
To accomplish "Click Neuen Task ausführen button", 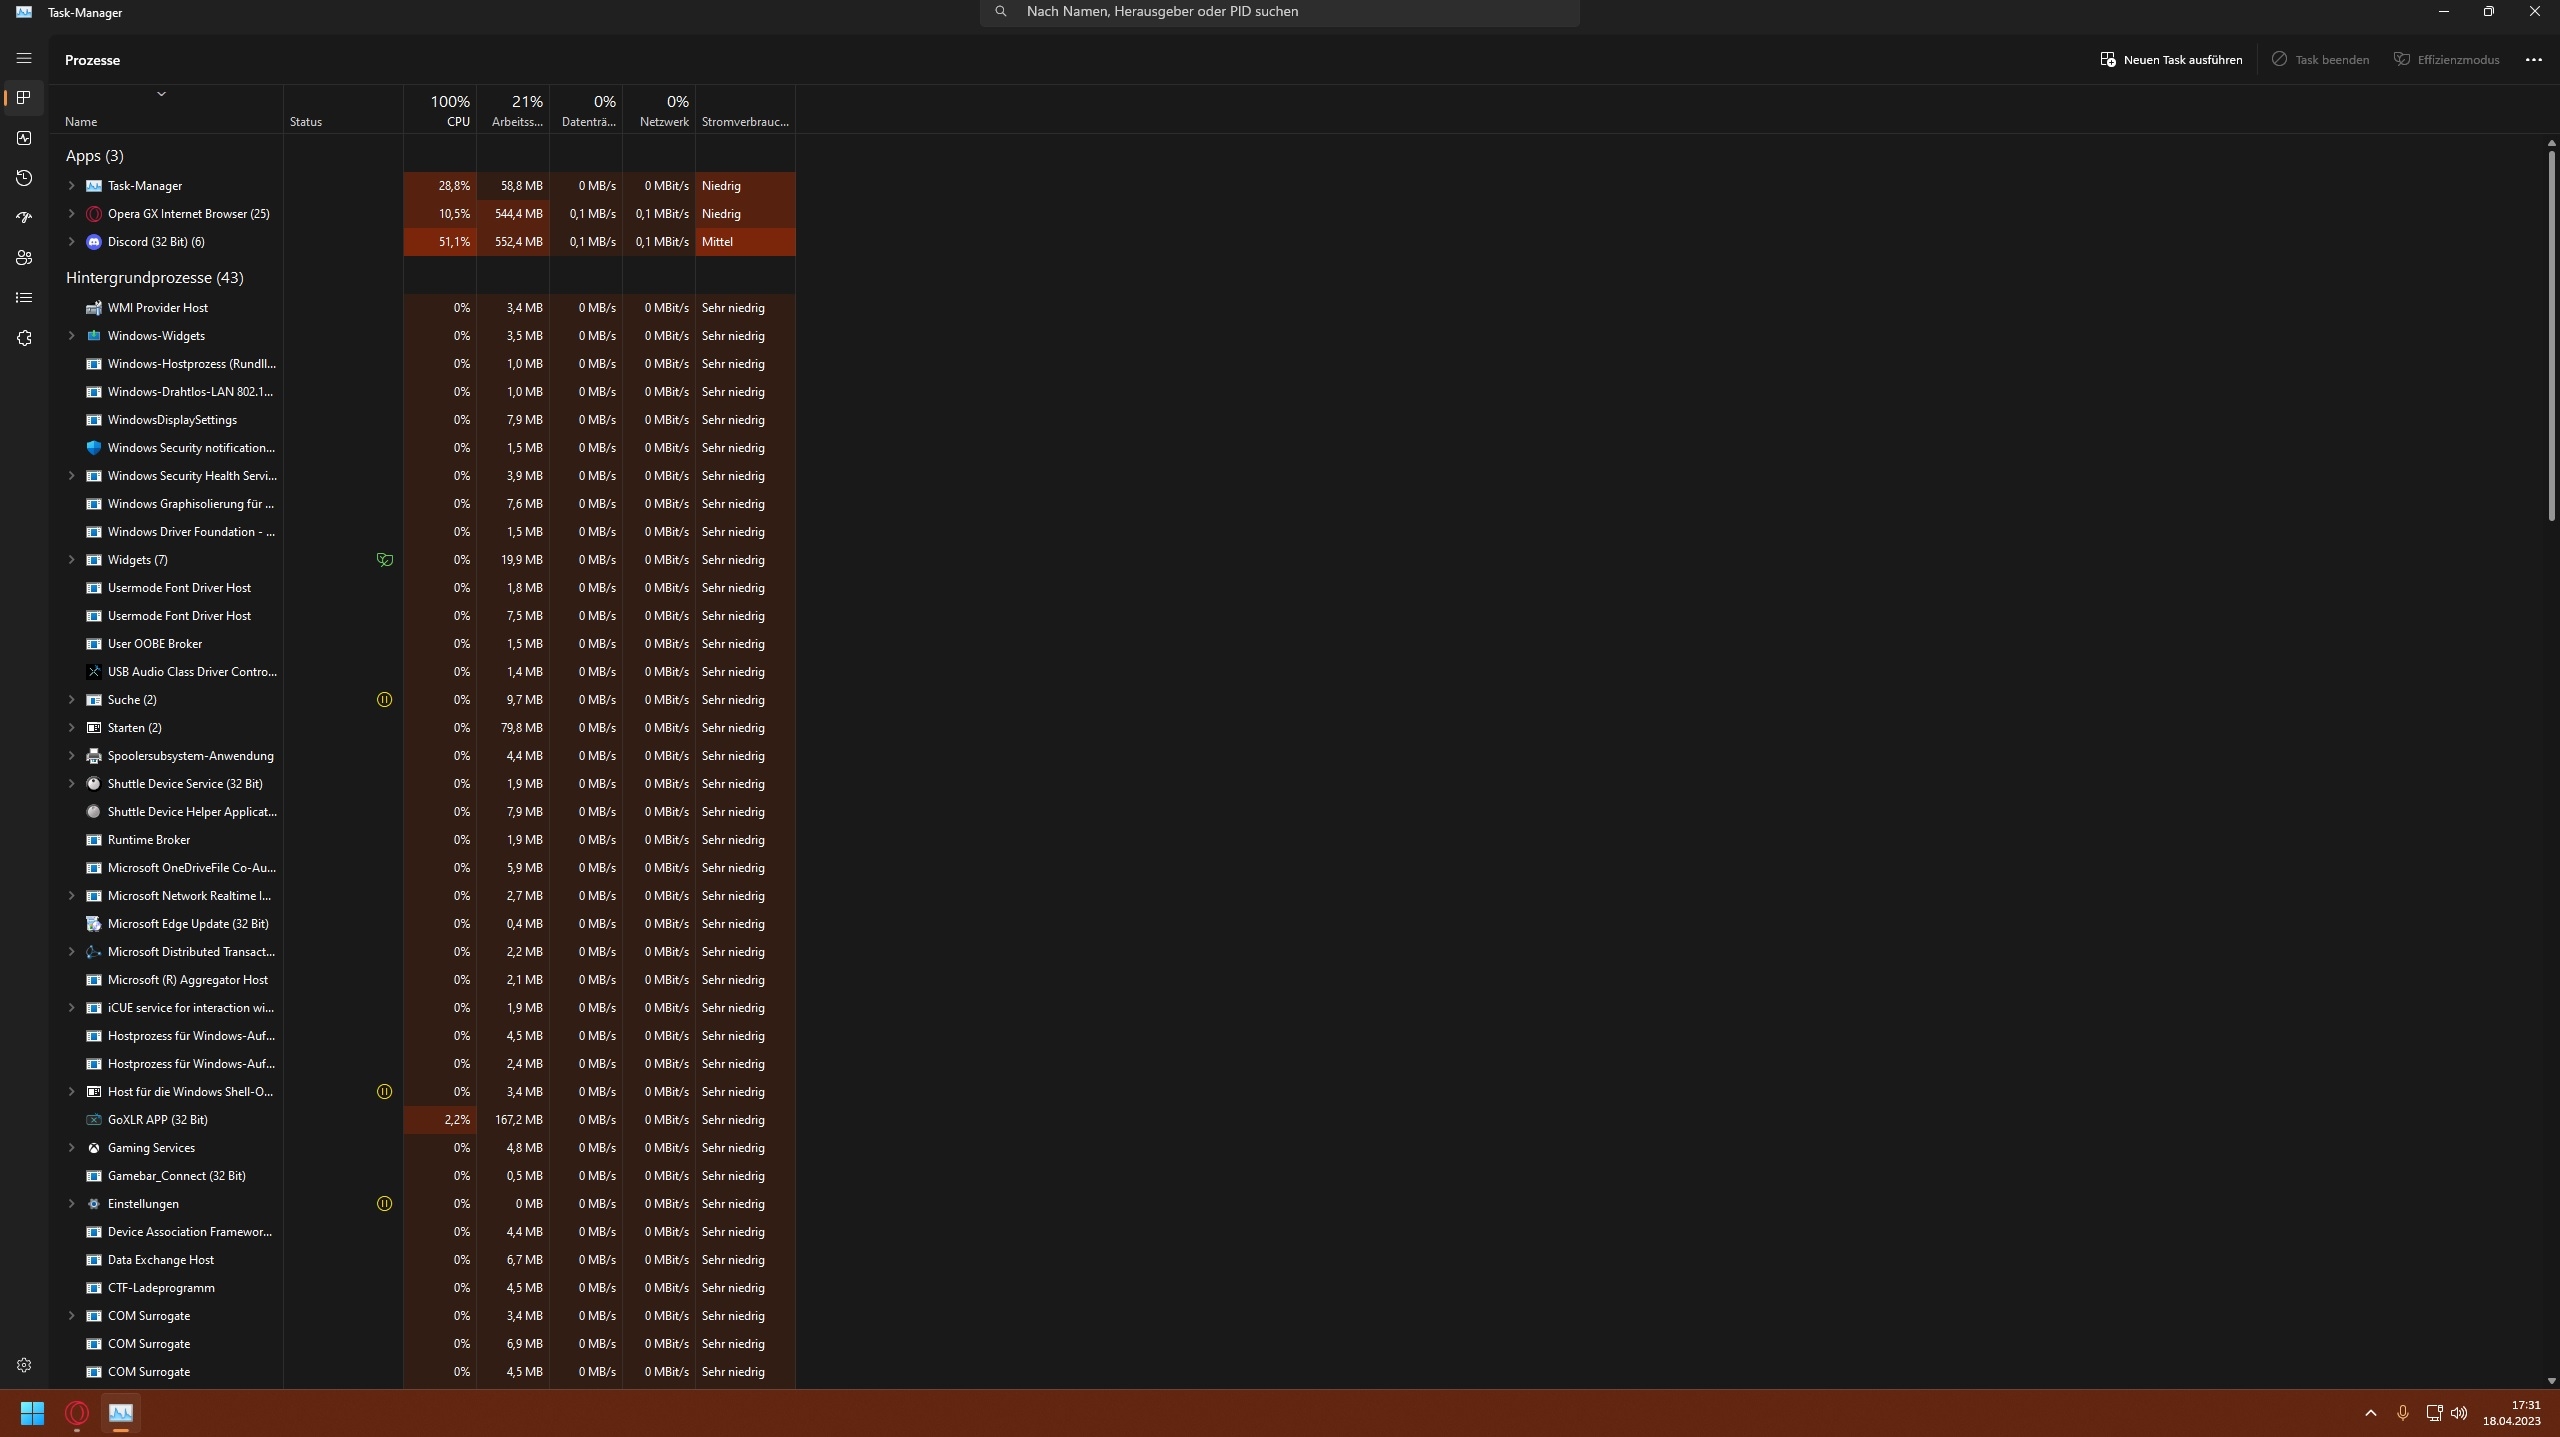I will [x=2171, y=60].
